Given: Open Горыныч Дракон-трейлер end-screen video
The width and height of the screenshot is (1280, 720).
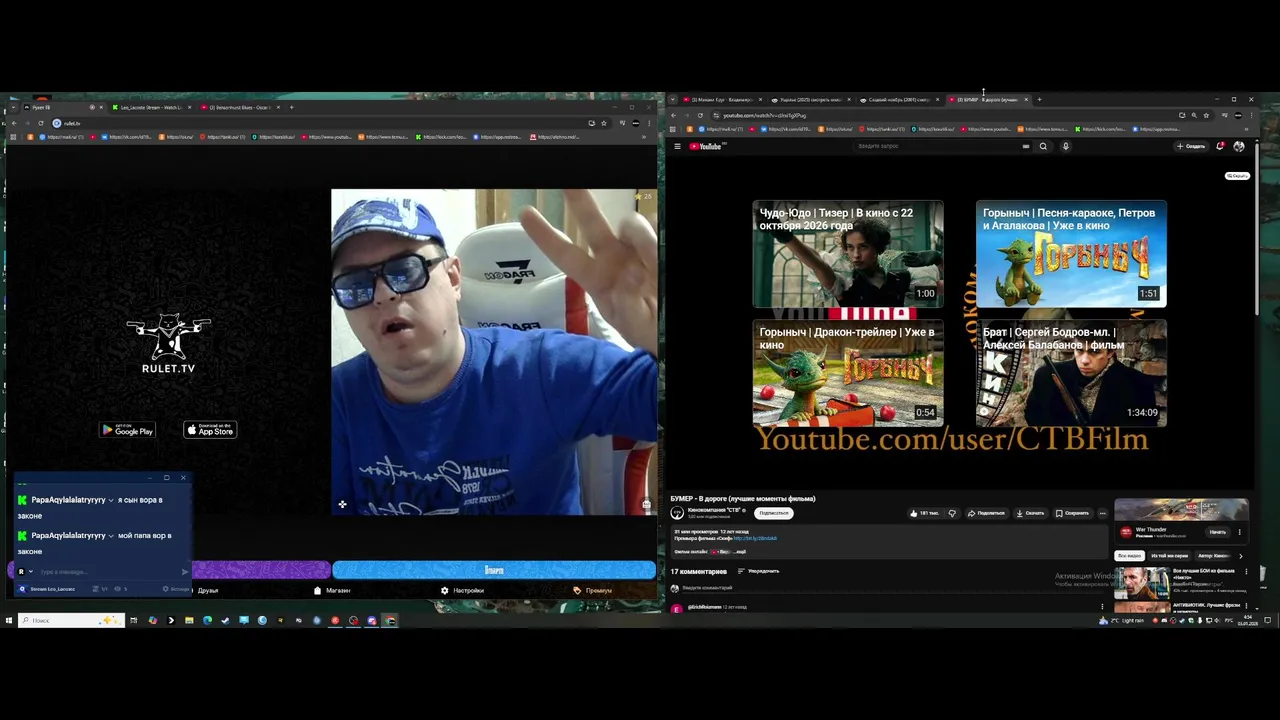Looking at the screenshot, I should tap(848, 373).
